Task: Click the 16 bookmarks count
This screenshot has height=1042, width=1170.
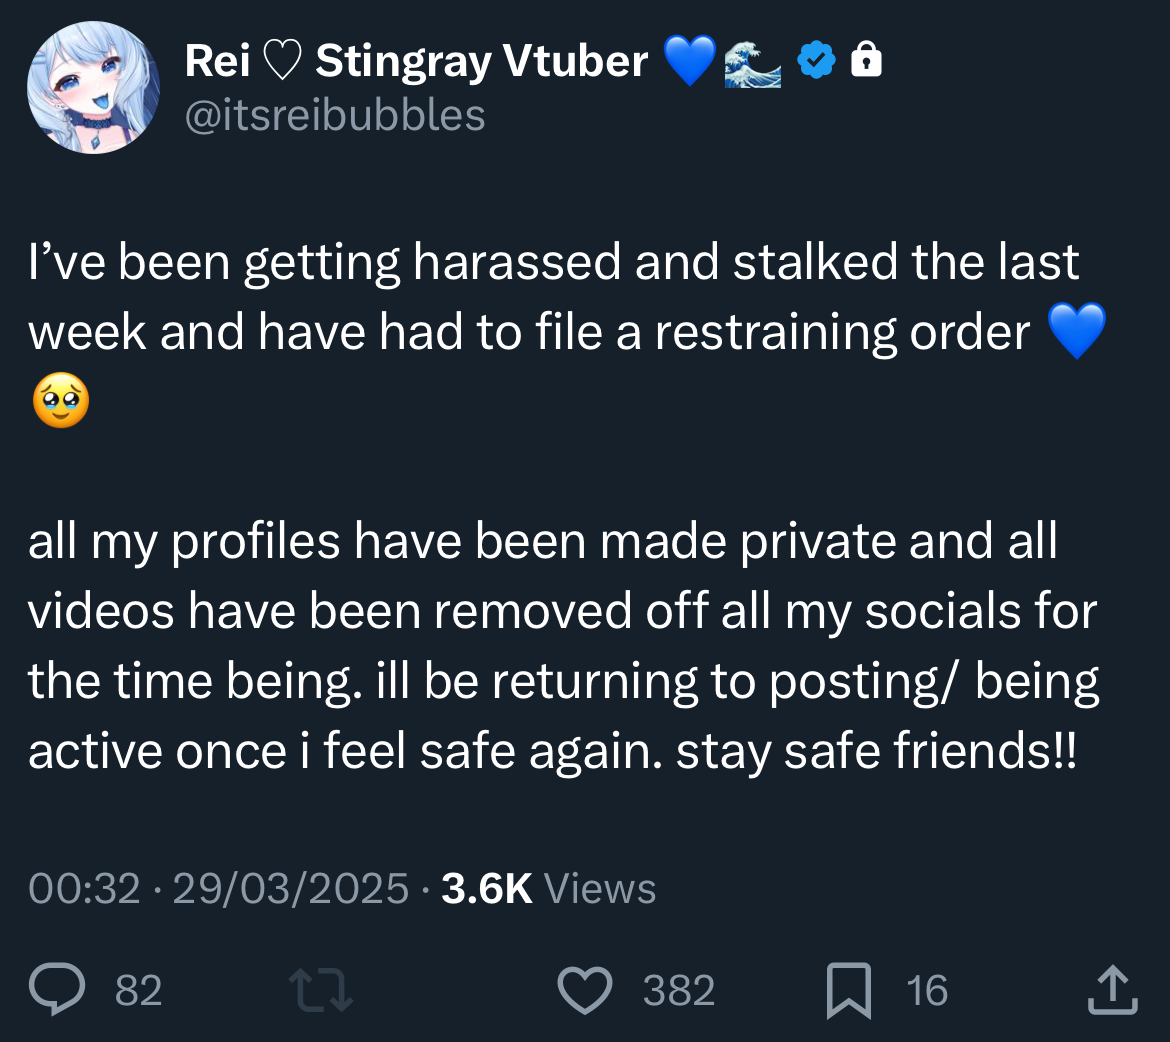Action: click(x=927, y=990)
